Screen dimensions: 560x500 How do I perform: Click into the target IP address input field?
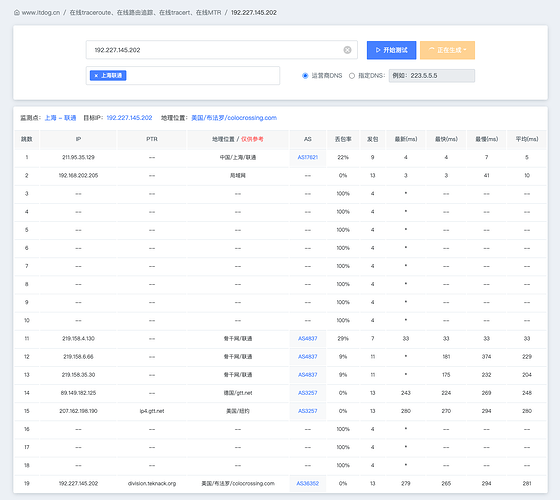tap(221, 50)
